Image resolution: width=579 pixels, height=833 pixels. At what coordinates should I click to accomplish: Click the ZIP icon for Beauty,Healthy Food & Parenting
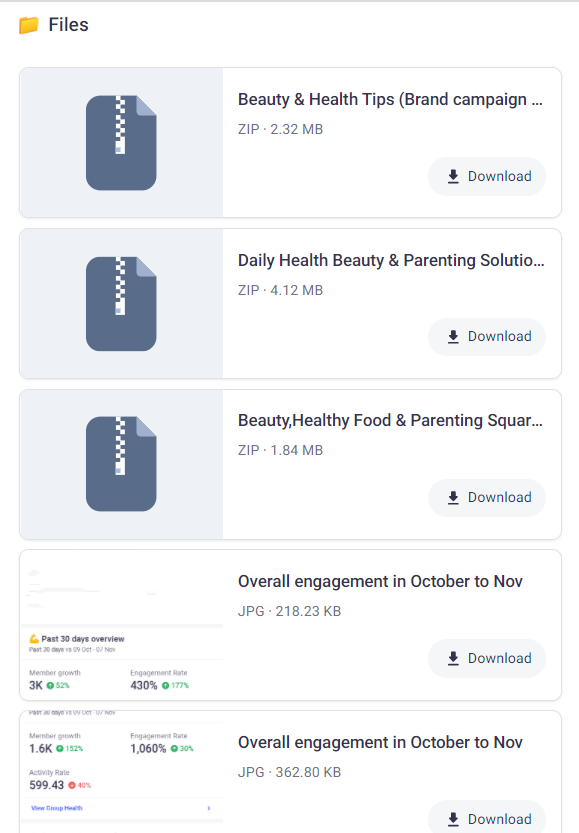(x=121, y=464)
